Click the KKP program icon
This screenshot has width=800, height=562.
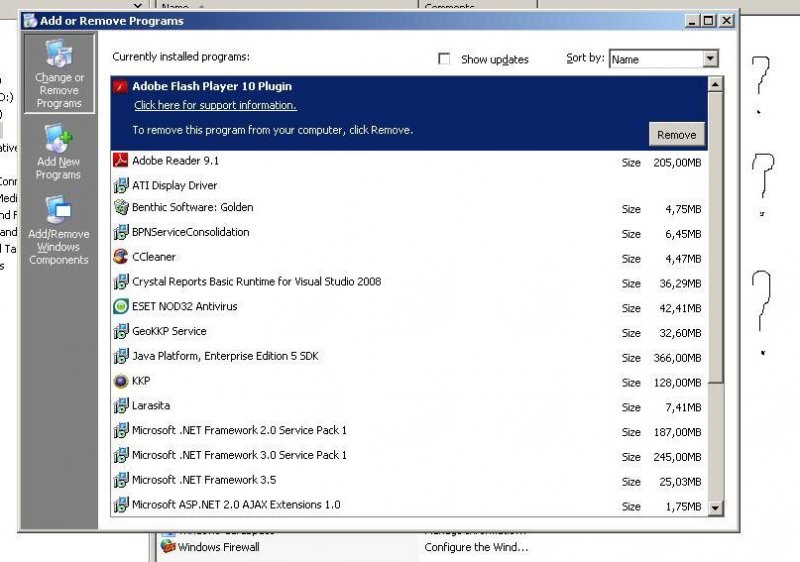tap(120, 381)
